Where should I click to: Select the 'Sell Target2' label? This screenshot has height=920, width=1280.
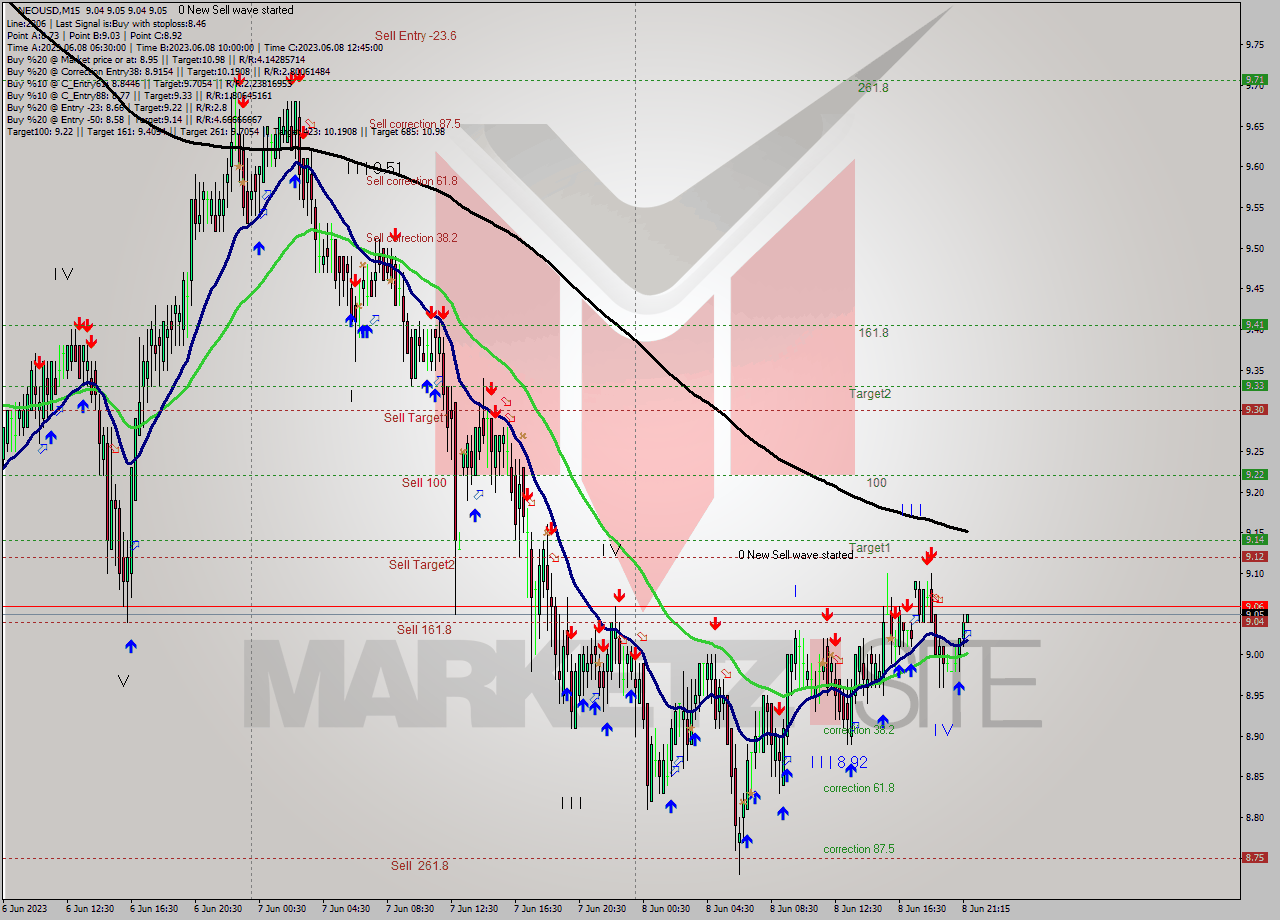(x=421, y=565)
